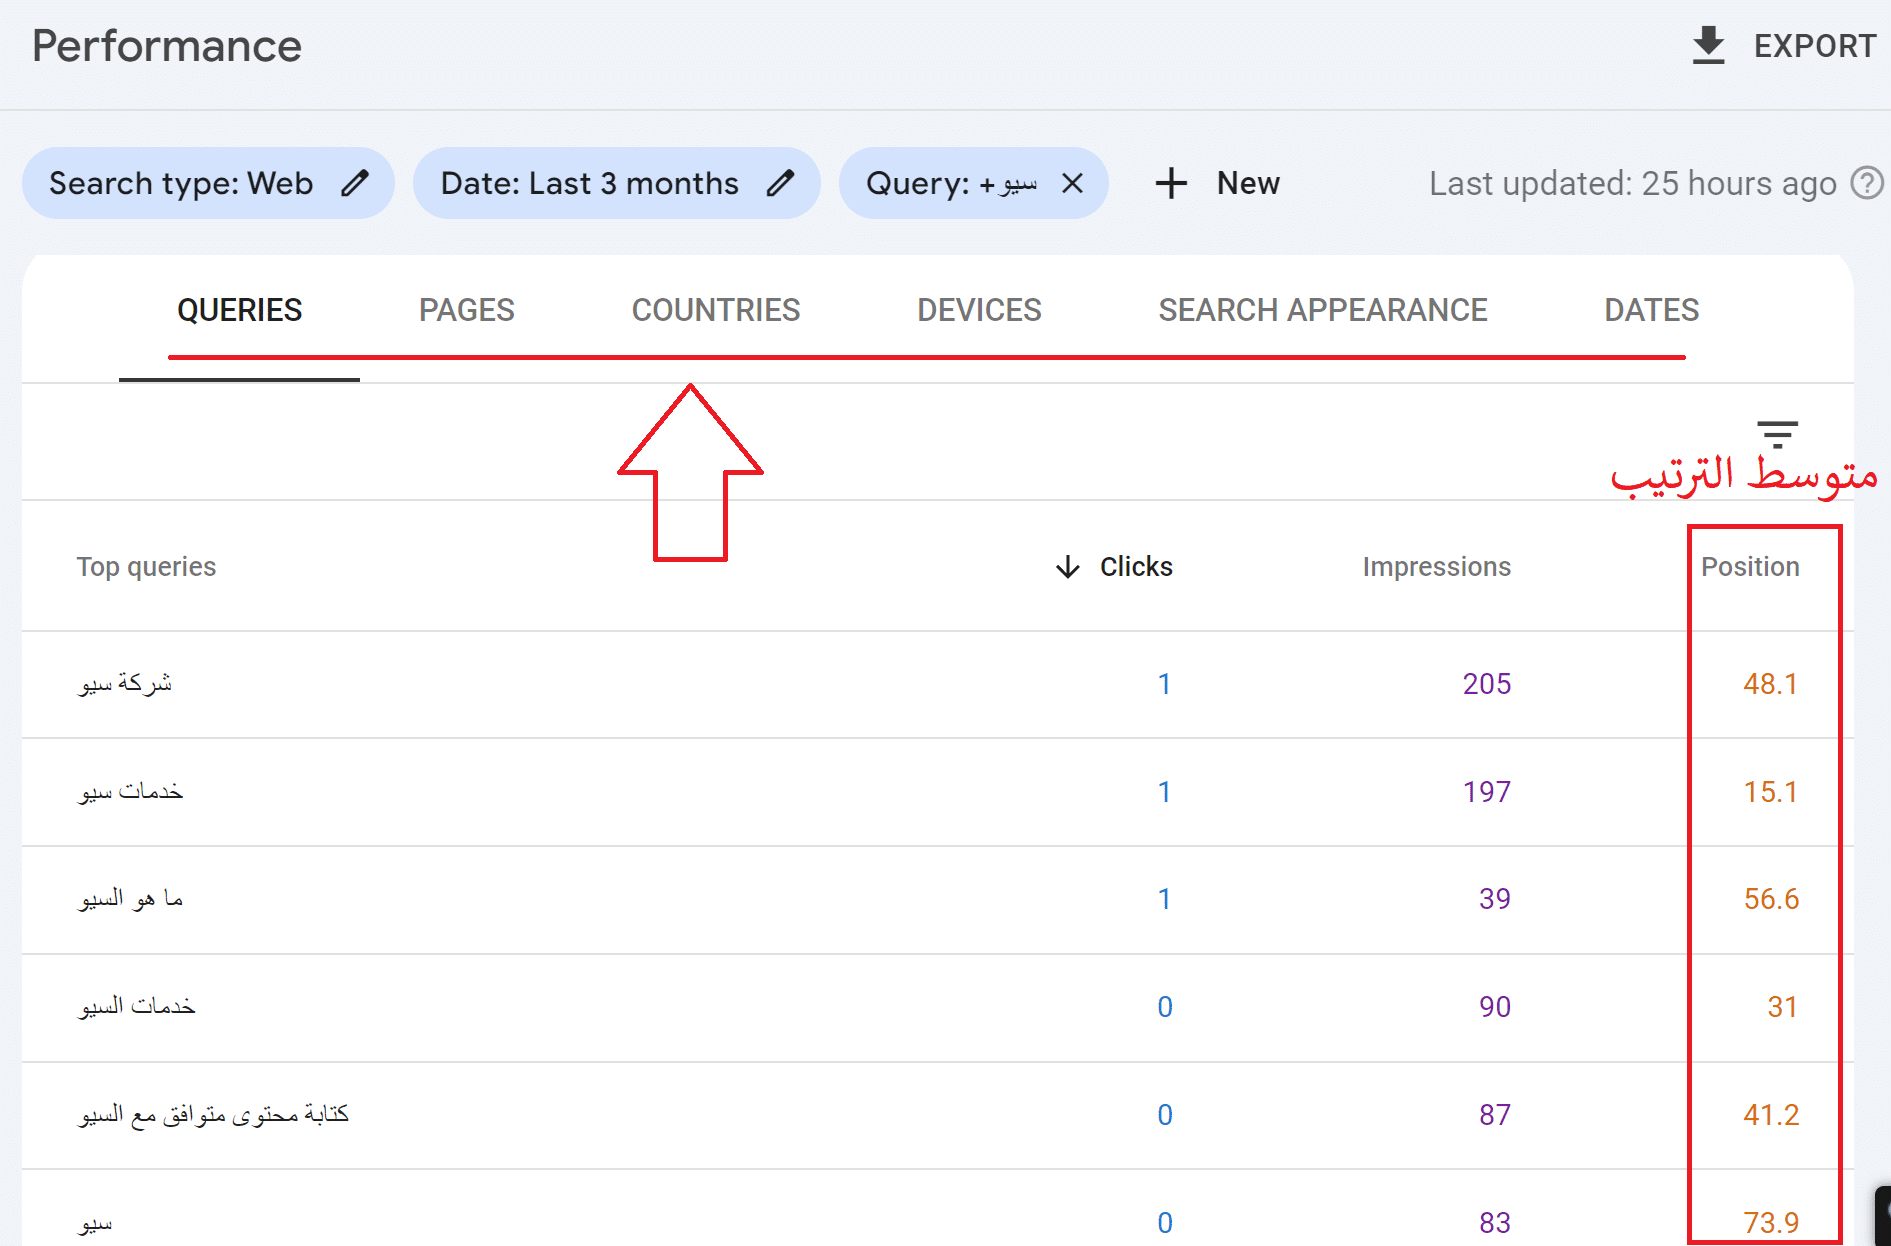The image size is (1891, 1246).
Task: Select the last row query سيو
Action: pos(96,1222)
